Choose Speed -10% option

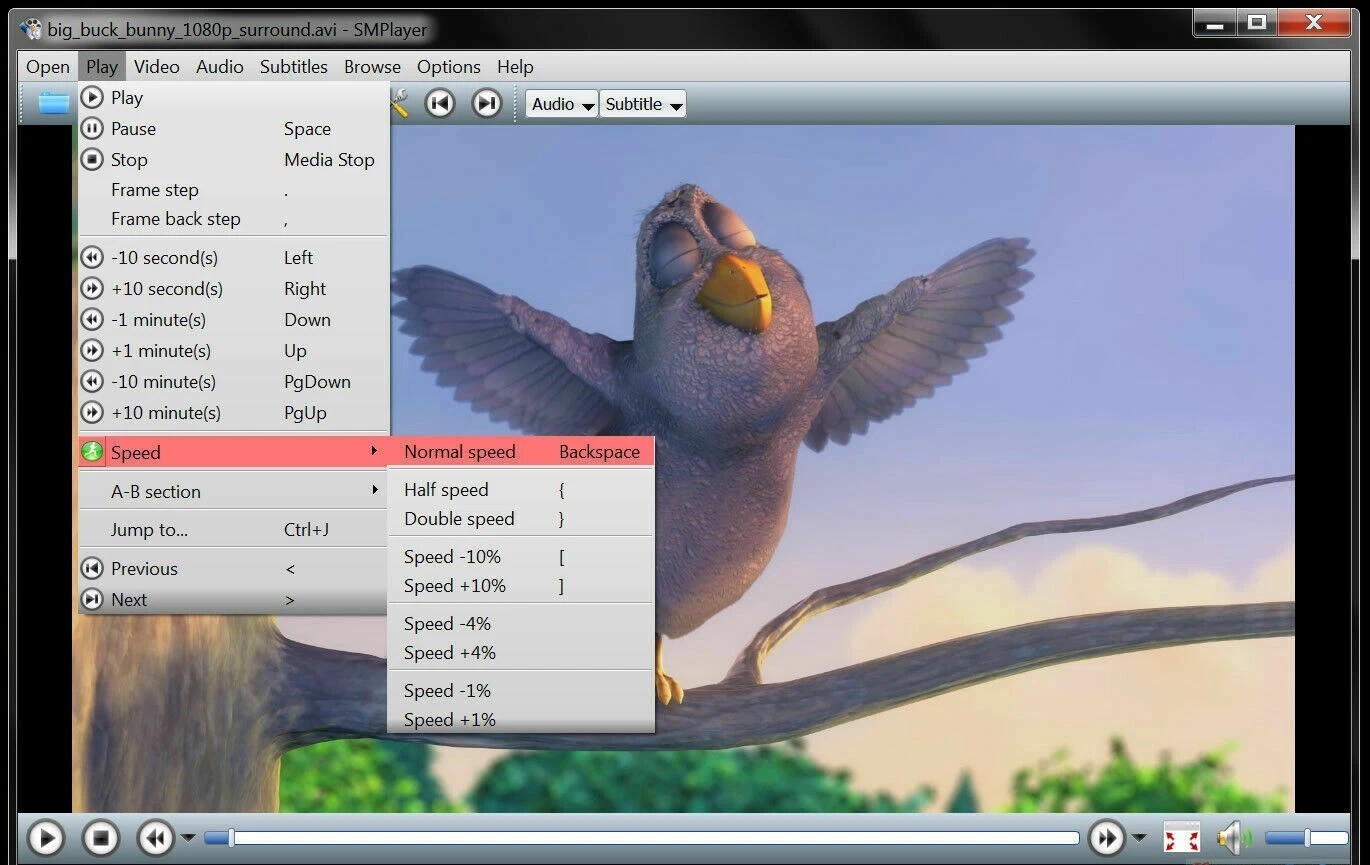(x=521, y=557)
